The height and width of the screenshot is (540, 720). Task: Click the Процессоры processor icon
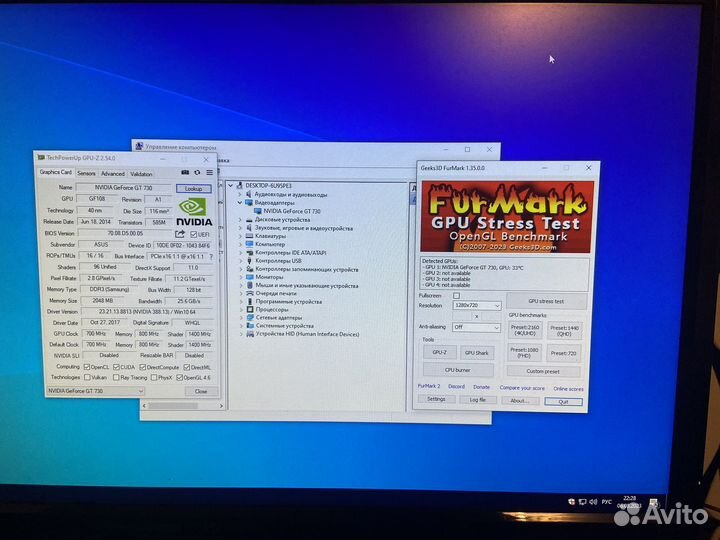pos(250,309)
